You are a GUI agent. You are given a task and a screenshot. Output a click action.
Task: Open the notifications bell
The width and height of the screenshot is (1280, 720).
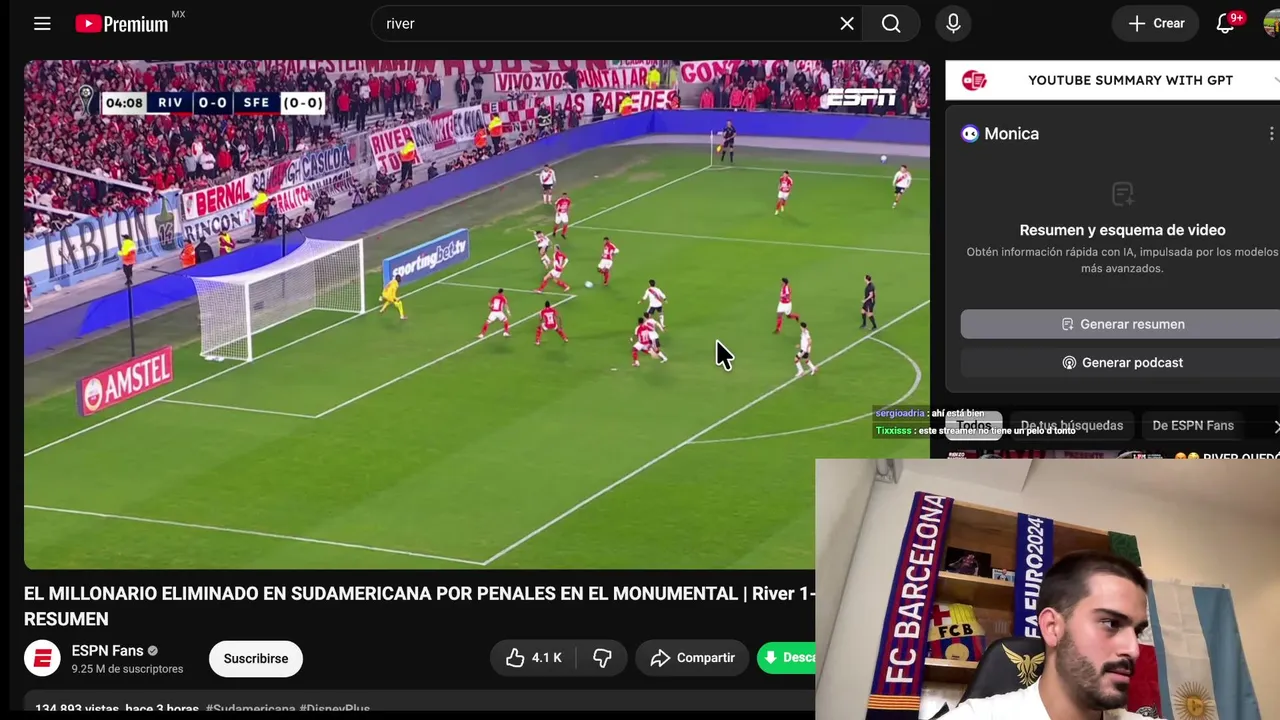1225,23
